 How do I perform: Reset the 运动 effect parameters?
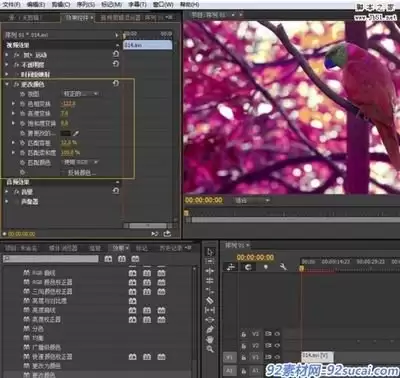(116, 54)
